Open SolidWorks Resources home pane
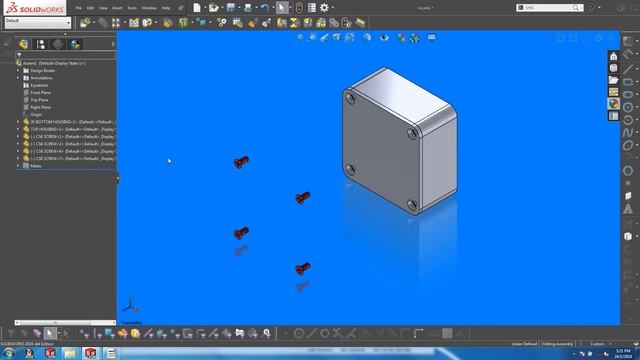The image size is (640, 360). tap(613, 56)
